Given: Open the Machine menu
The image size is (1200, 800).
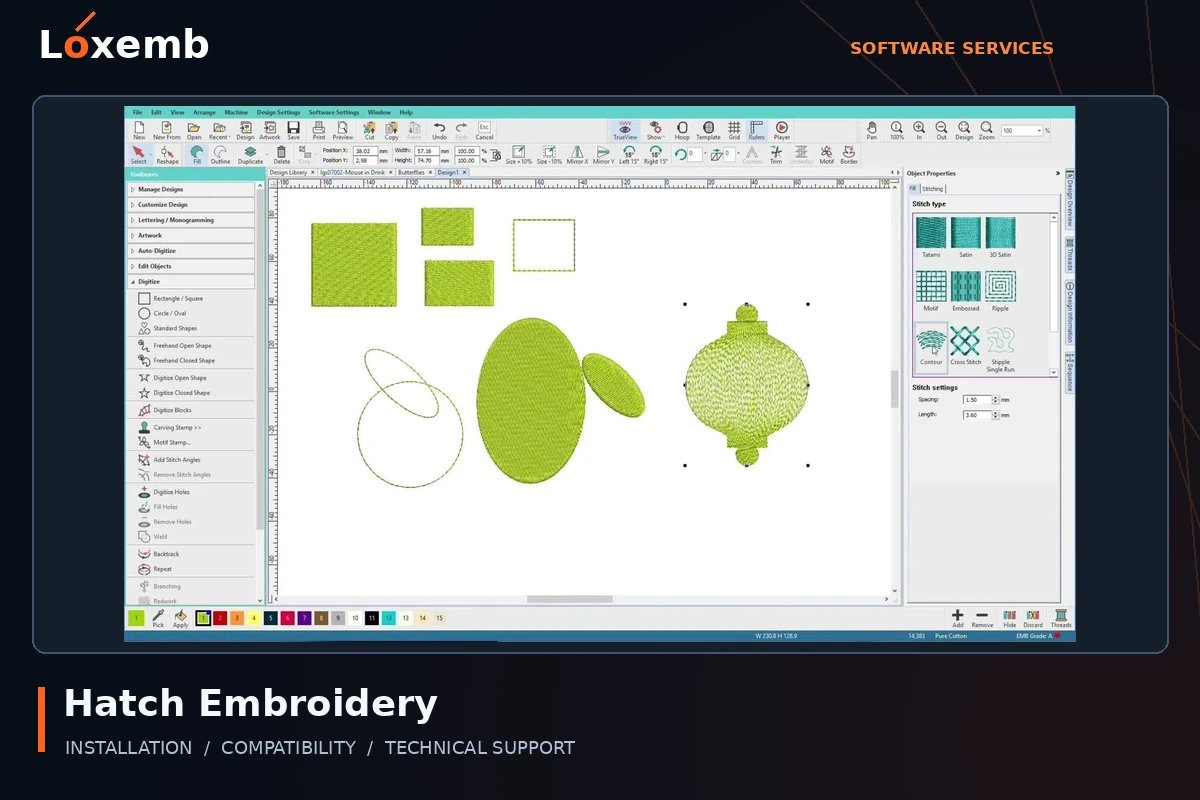Looking at the screenshot, I should (236, 112).
